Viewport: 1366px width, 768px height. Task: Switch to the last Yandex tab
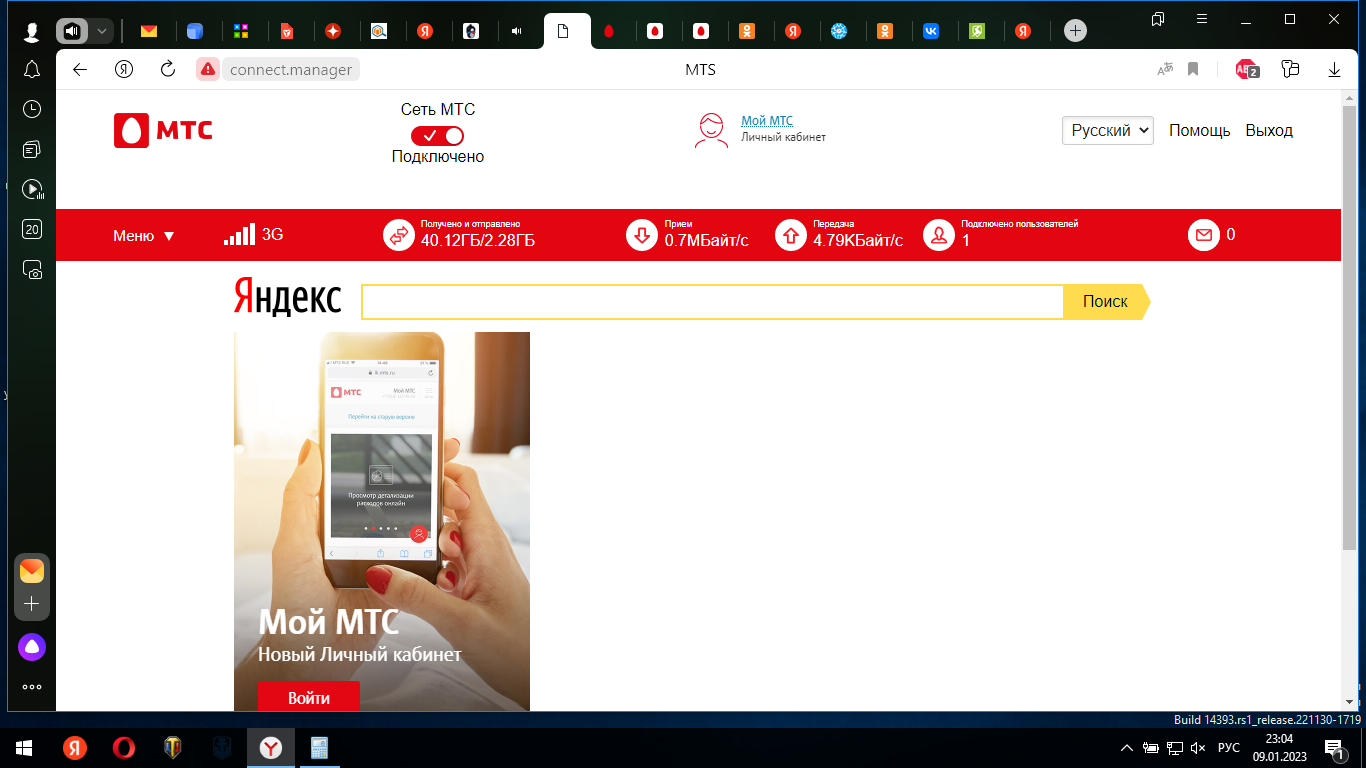point(1023,31)
